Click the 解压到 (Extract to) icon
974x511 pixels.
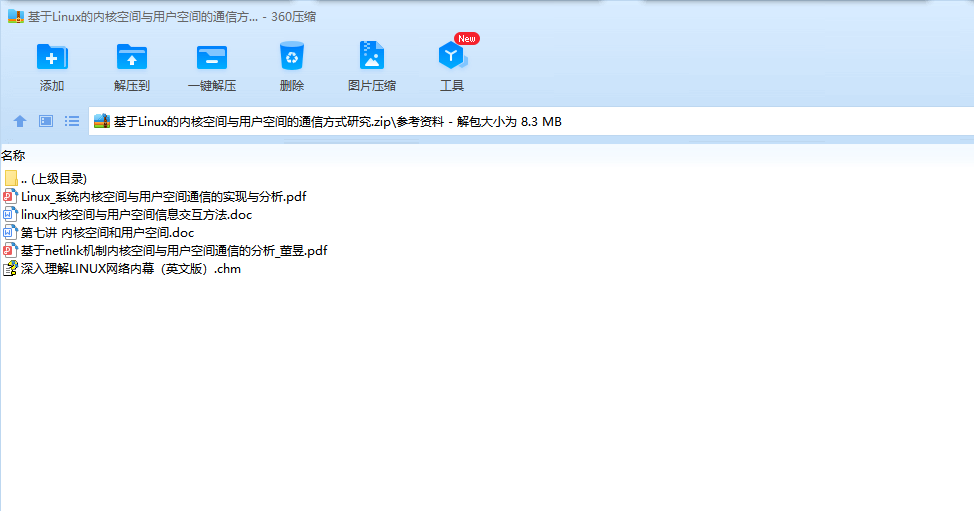tap(132, 57)
